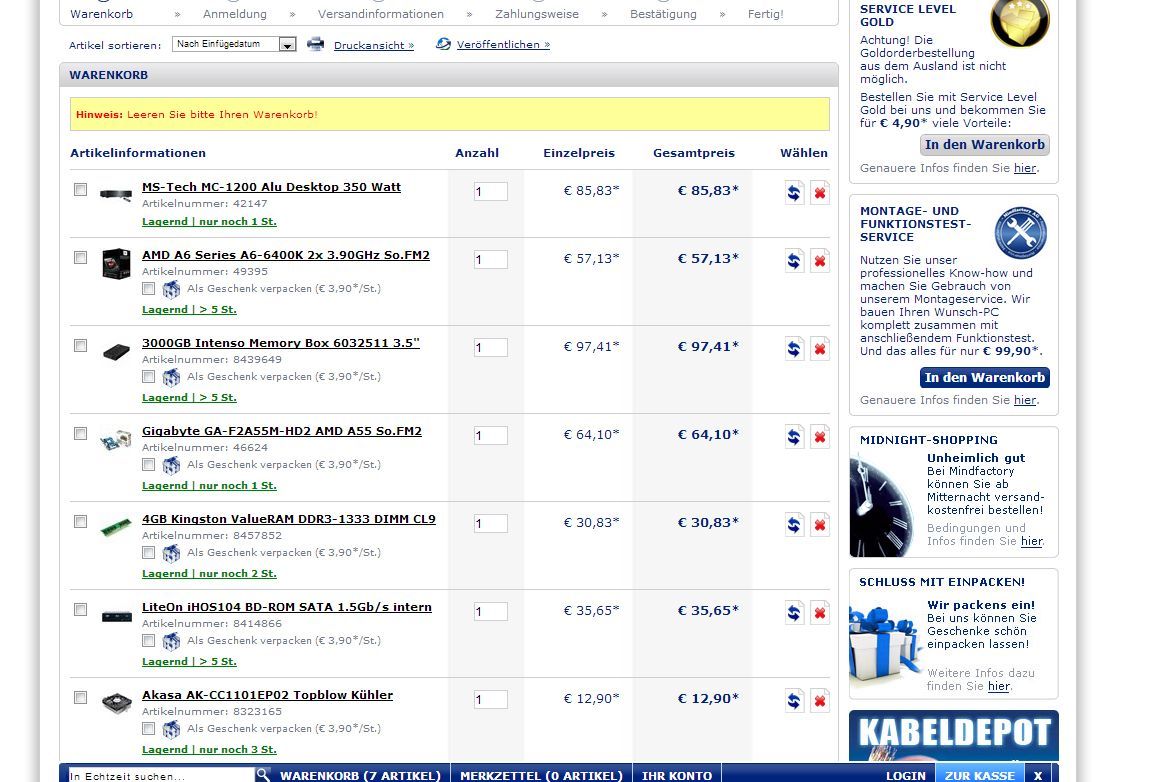Viewport: 1157px width, 782px height.
Task: Click gift wrap icon under Intenso Memory Box
Action: coord(172,377)
